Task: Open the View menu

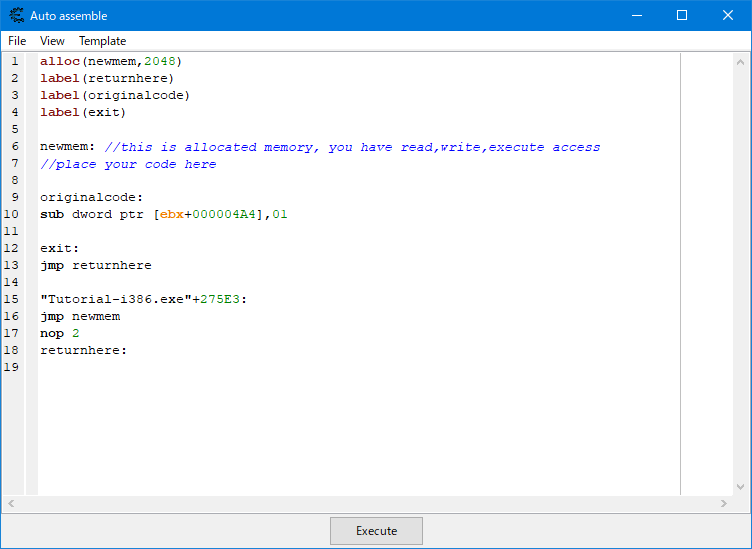Action: (52, 41)
